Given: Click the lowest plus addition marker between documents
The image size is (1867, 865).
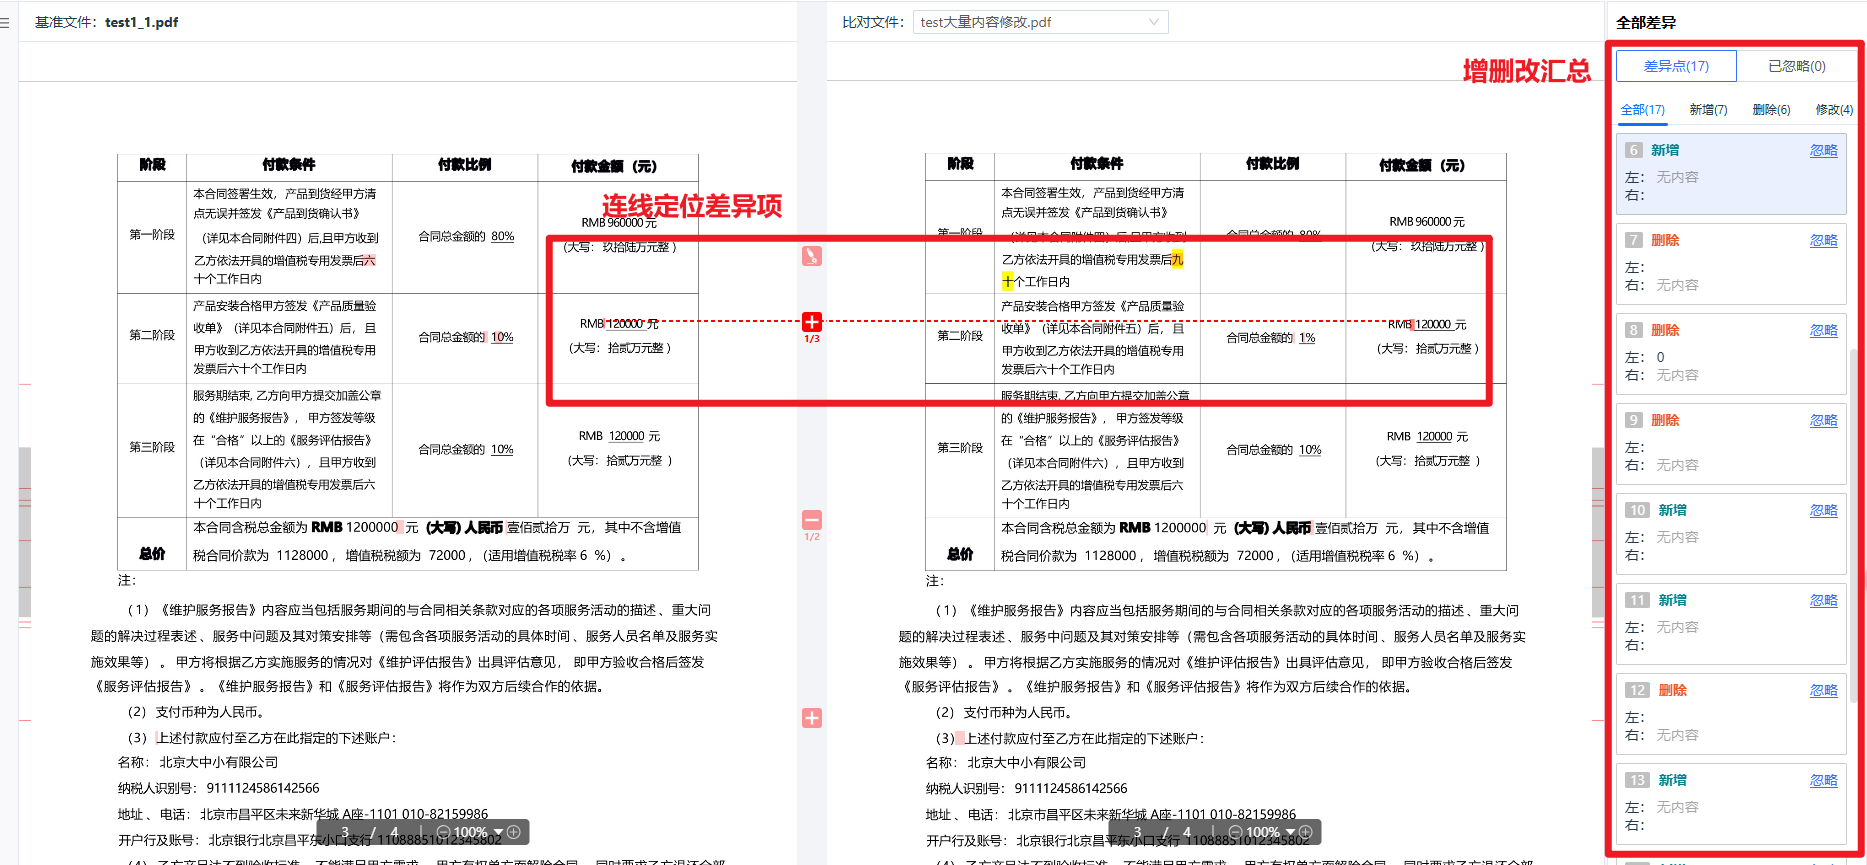Looking at the screenshot, I should coord(812,718).
